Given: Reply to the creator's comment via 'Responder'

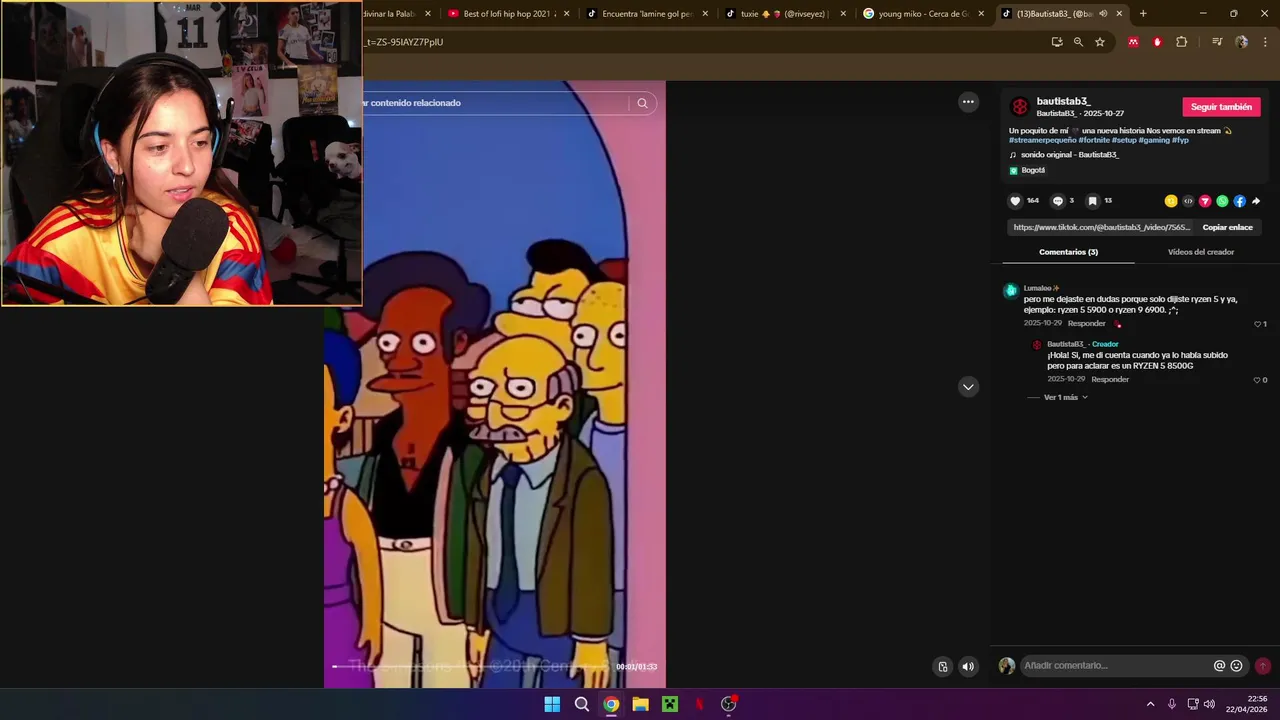Looking at the screenshot, I should (x=1110, y=380).
